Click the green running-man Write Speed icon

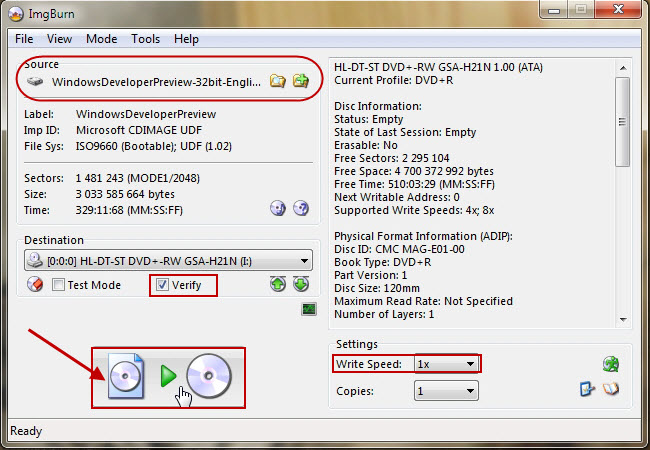(x=611, y=364)
